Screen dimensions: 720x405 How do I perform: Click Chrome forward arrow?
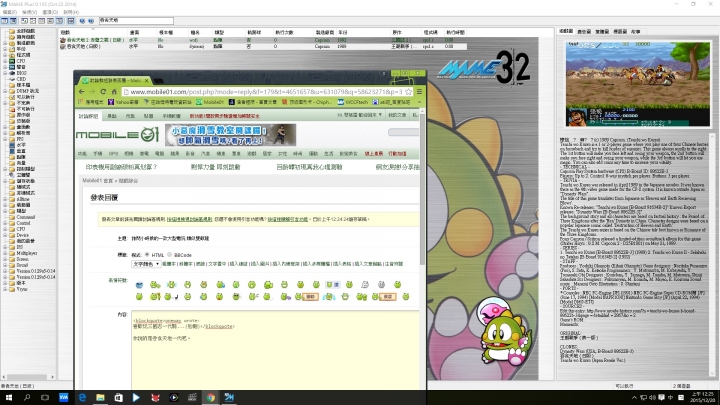coord(93,91)
